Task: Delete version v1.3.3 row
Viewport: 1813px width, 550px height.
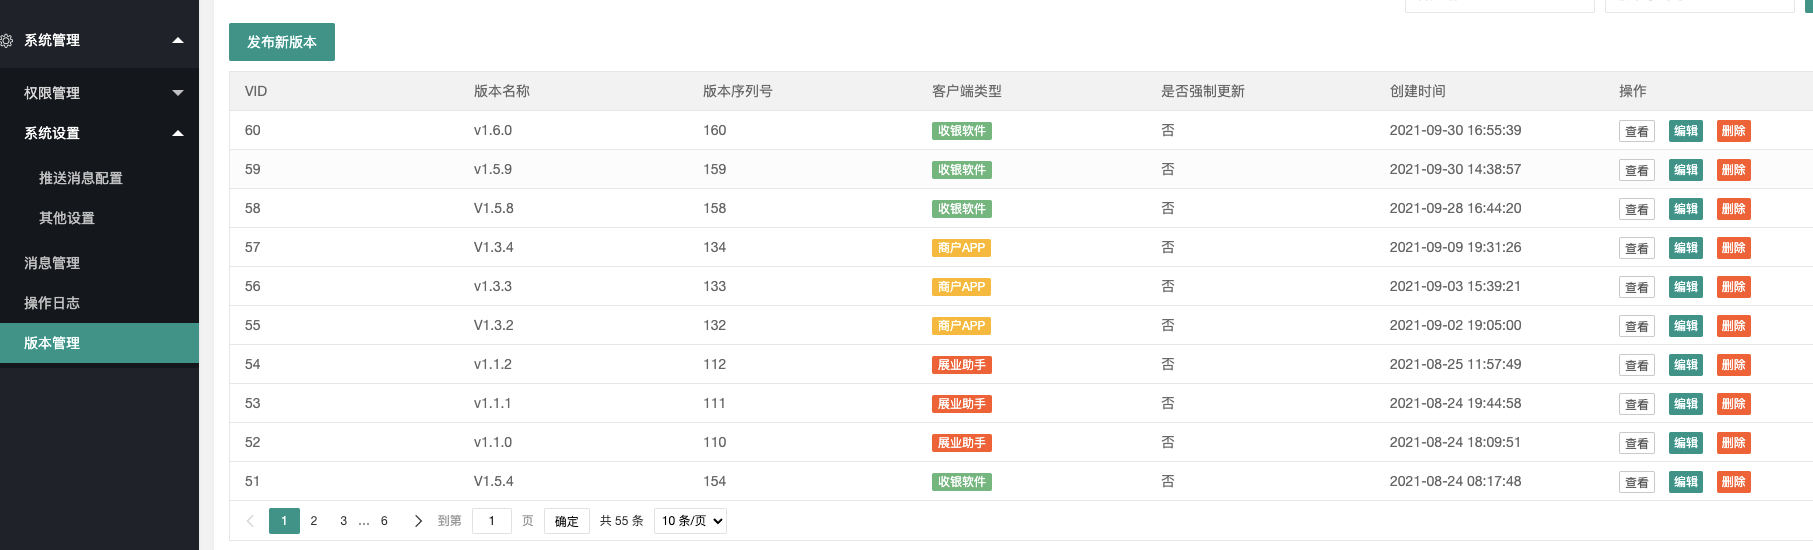Action: click(x=1734, y=287)
